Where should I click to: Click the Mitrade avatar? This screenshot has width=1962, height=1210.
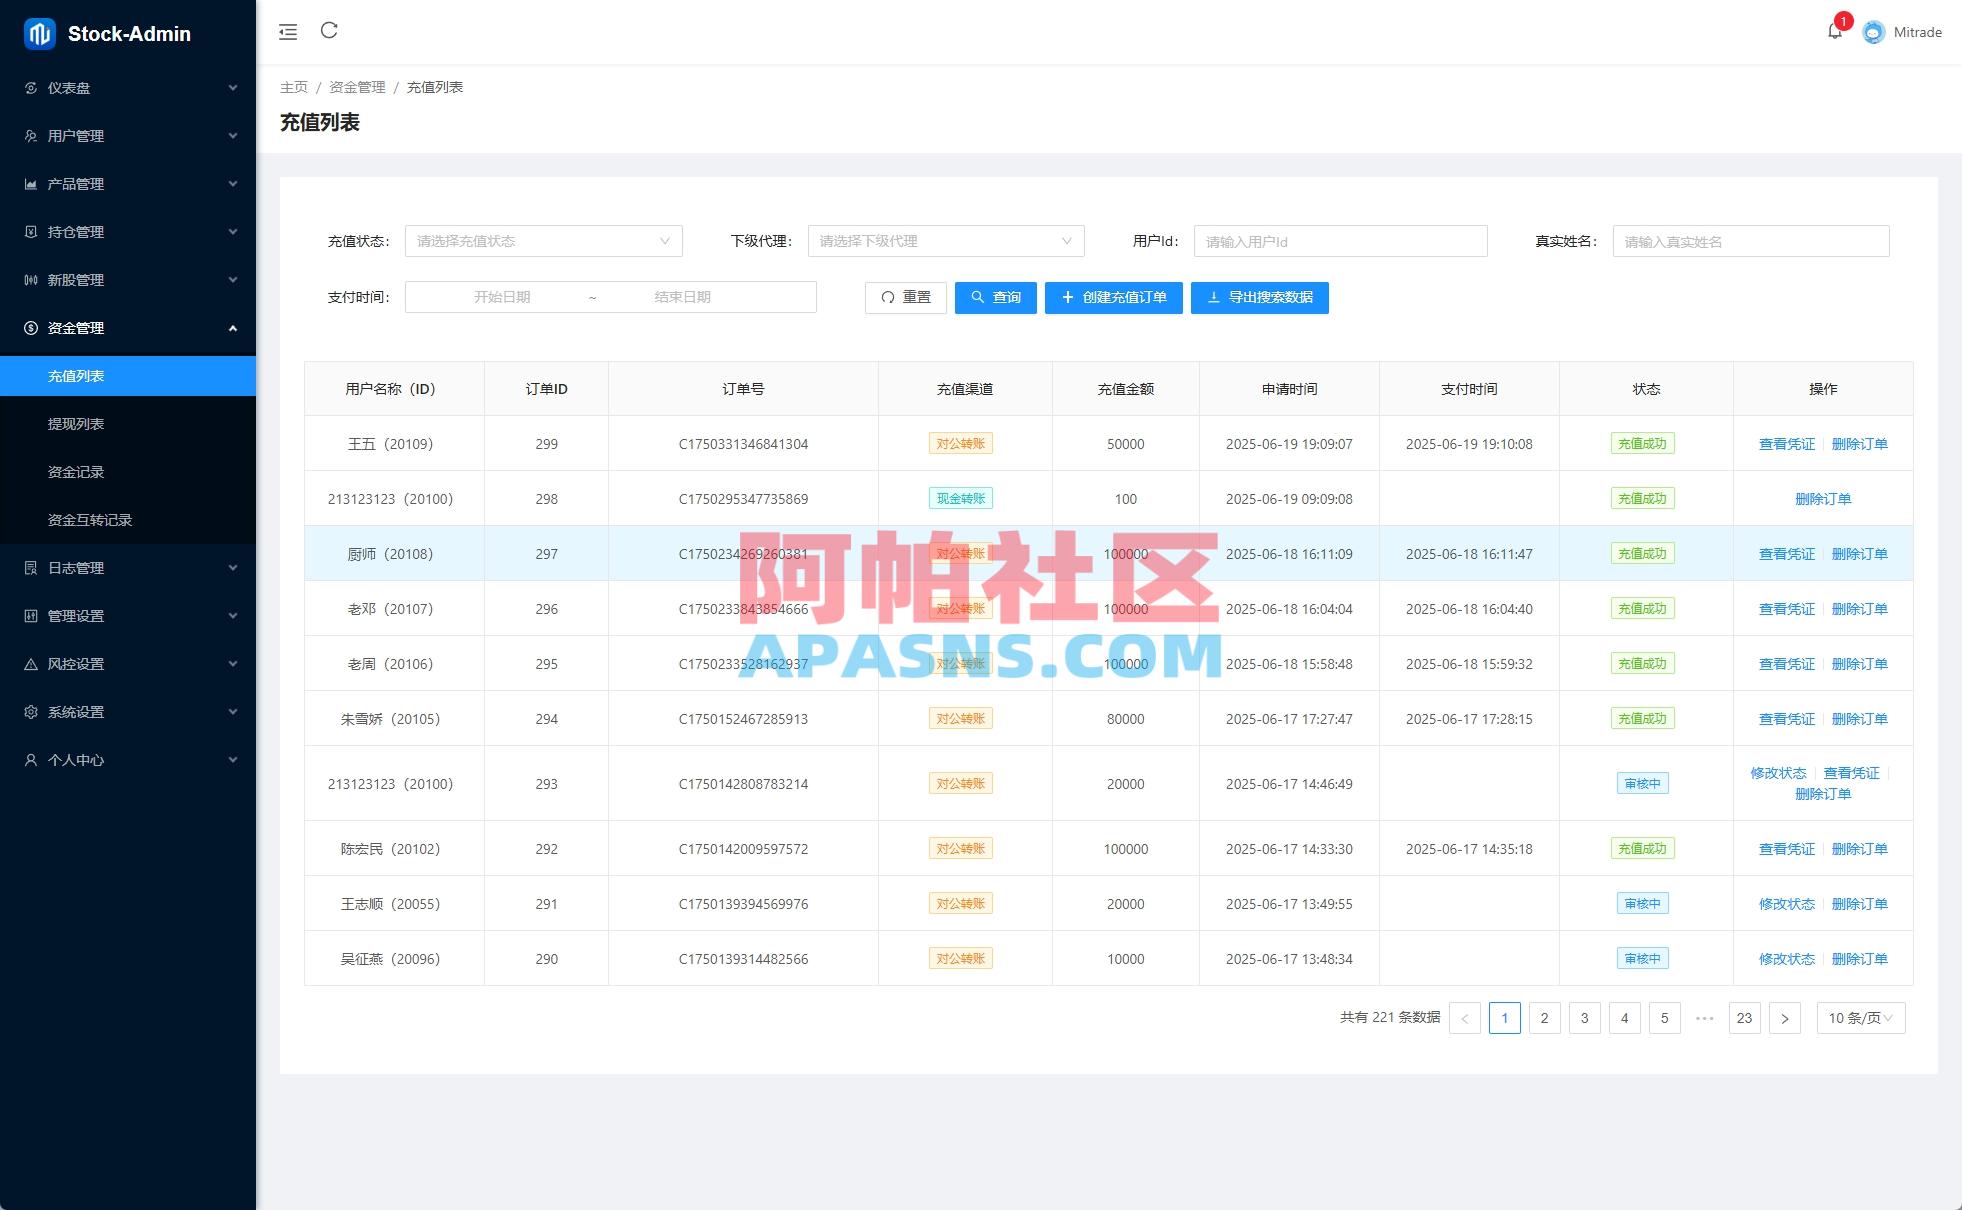(1872, 32)
